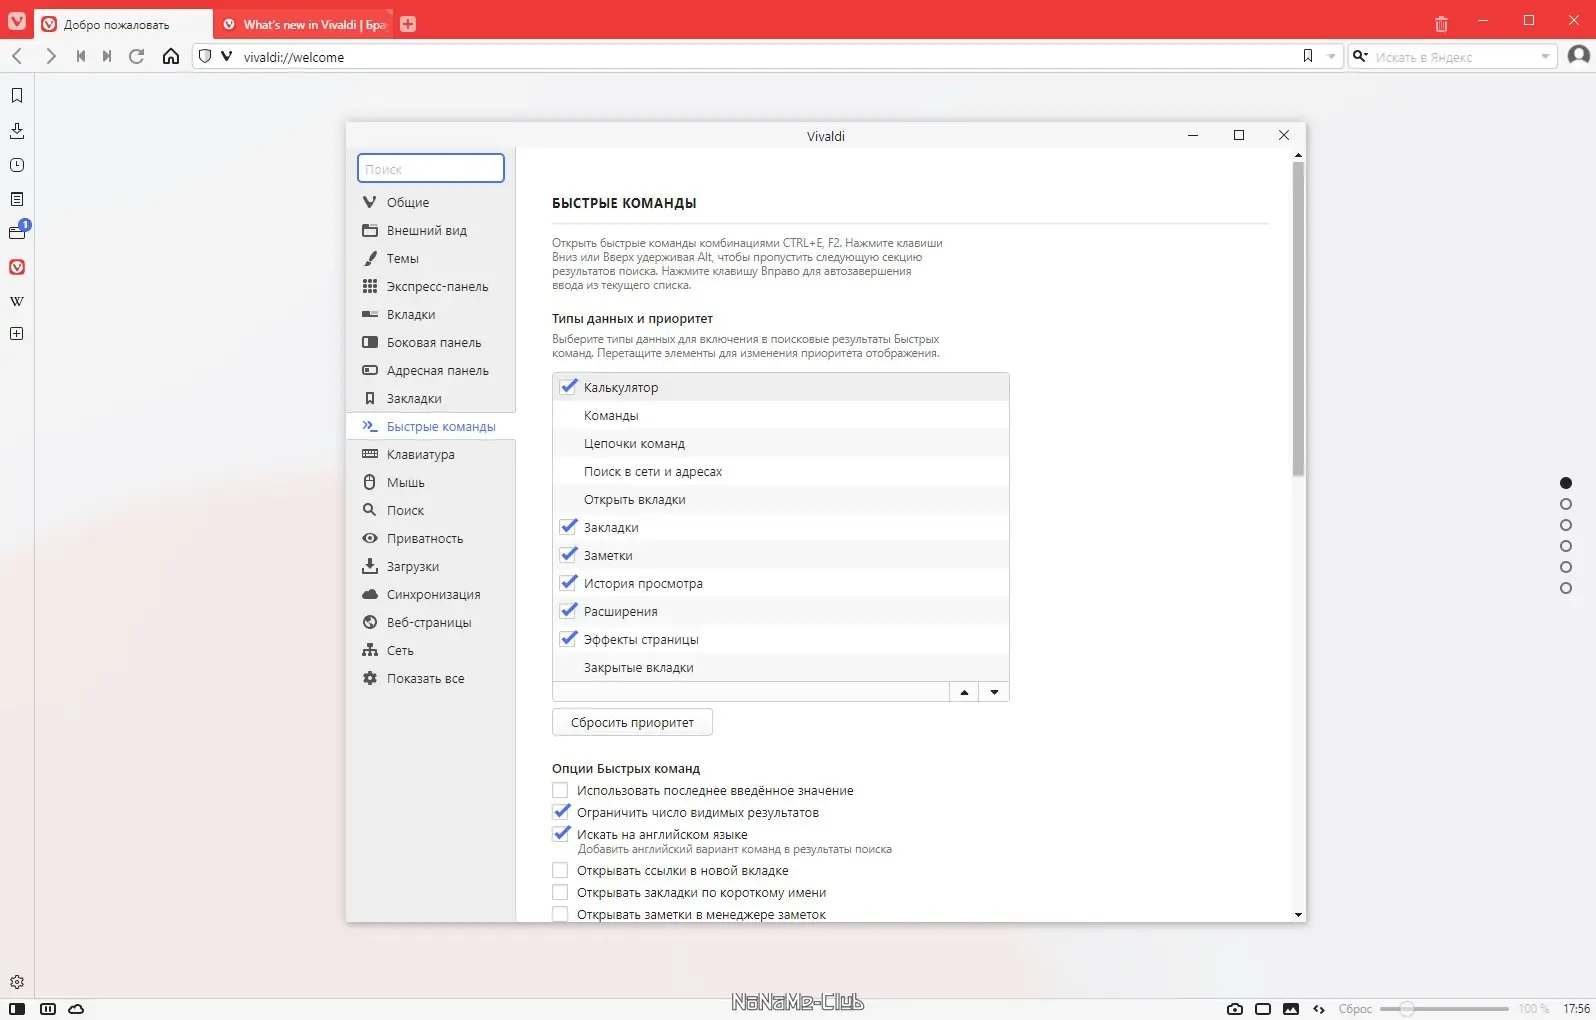1596x1020 pixels.
Task: Toggle the side panel from status bar
Action: tap(17, 1009)
